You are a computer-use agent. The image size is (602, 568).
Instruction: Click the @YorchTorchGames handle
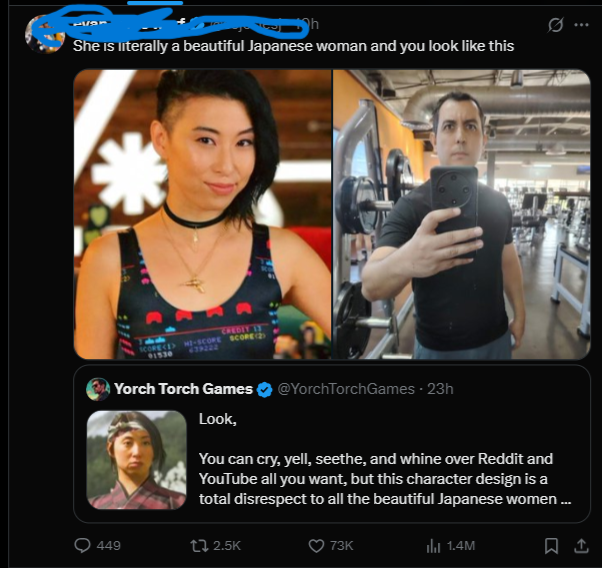[x=346, y=389]
